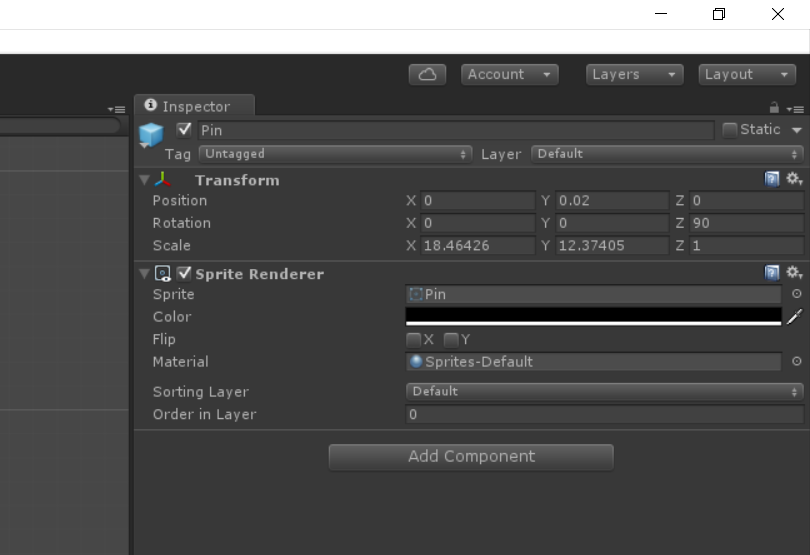Viewport: 810px width, 555px height.
Task: Select the Color eyedropper tool
Action: (795, 317)
